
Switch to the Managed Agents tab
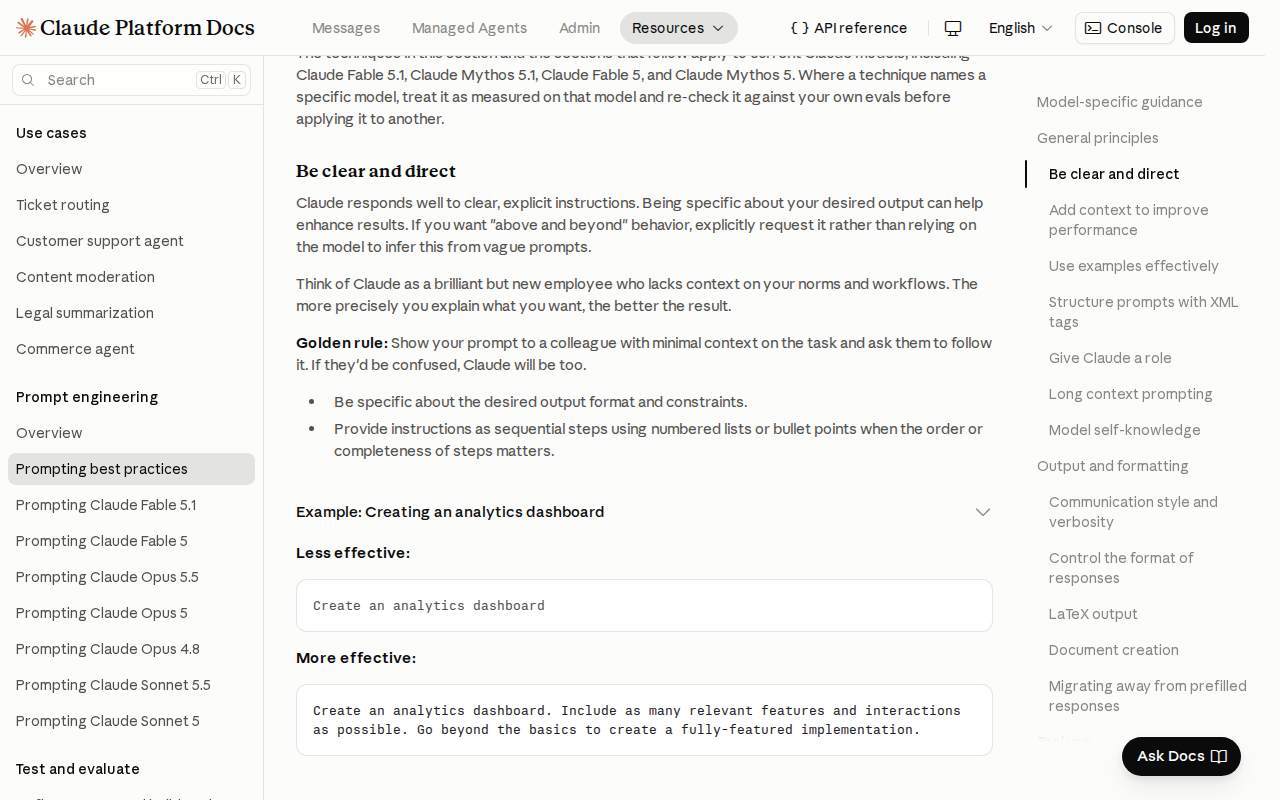coord(469,28)
